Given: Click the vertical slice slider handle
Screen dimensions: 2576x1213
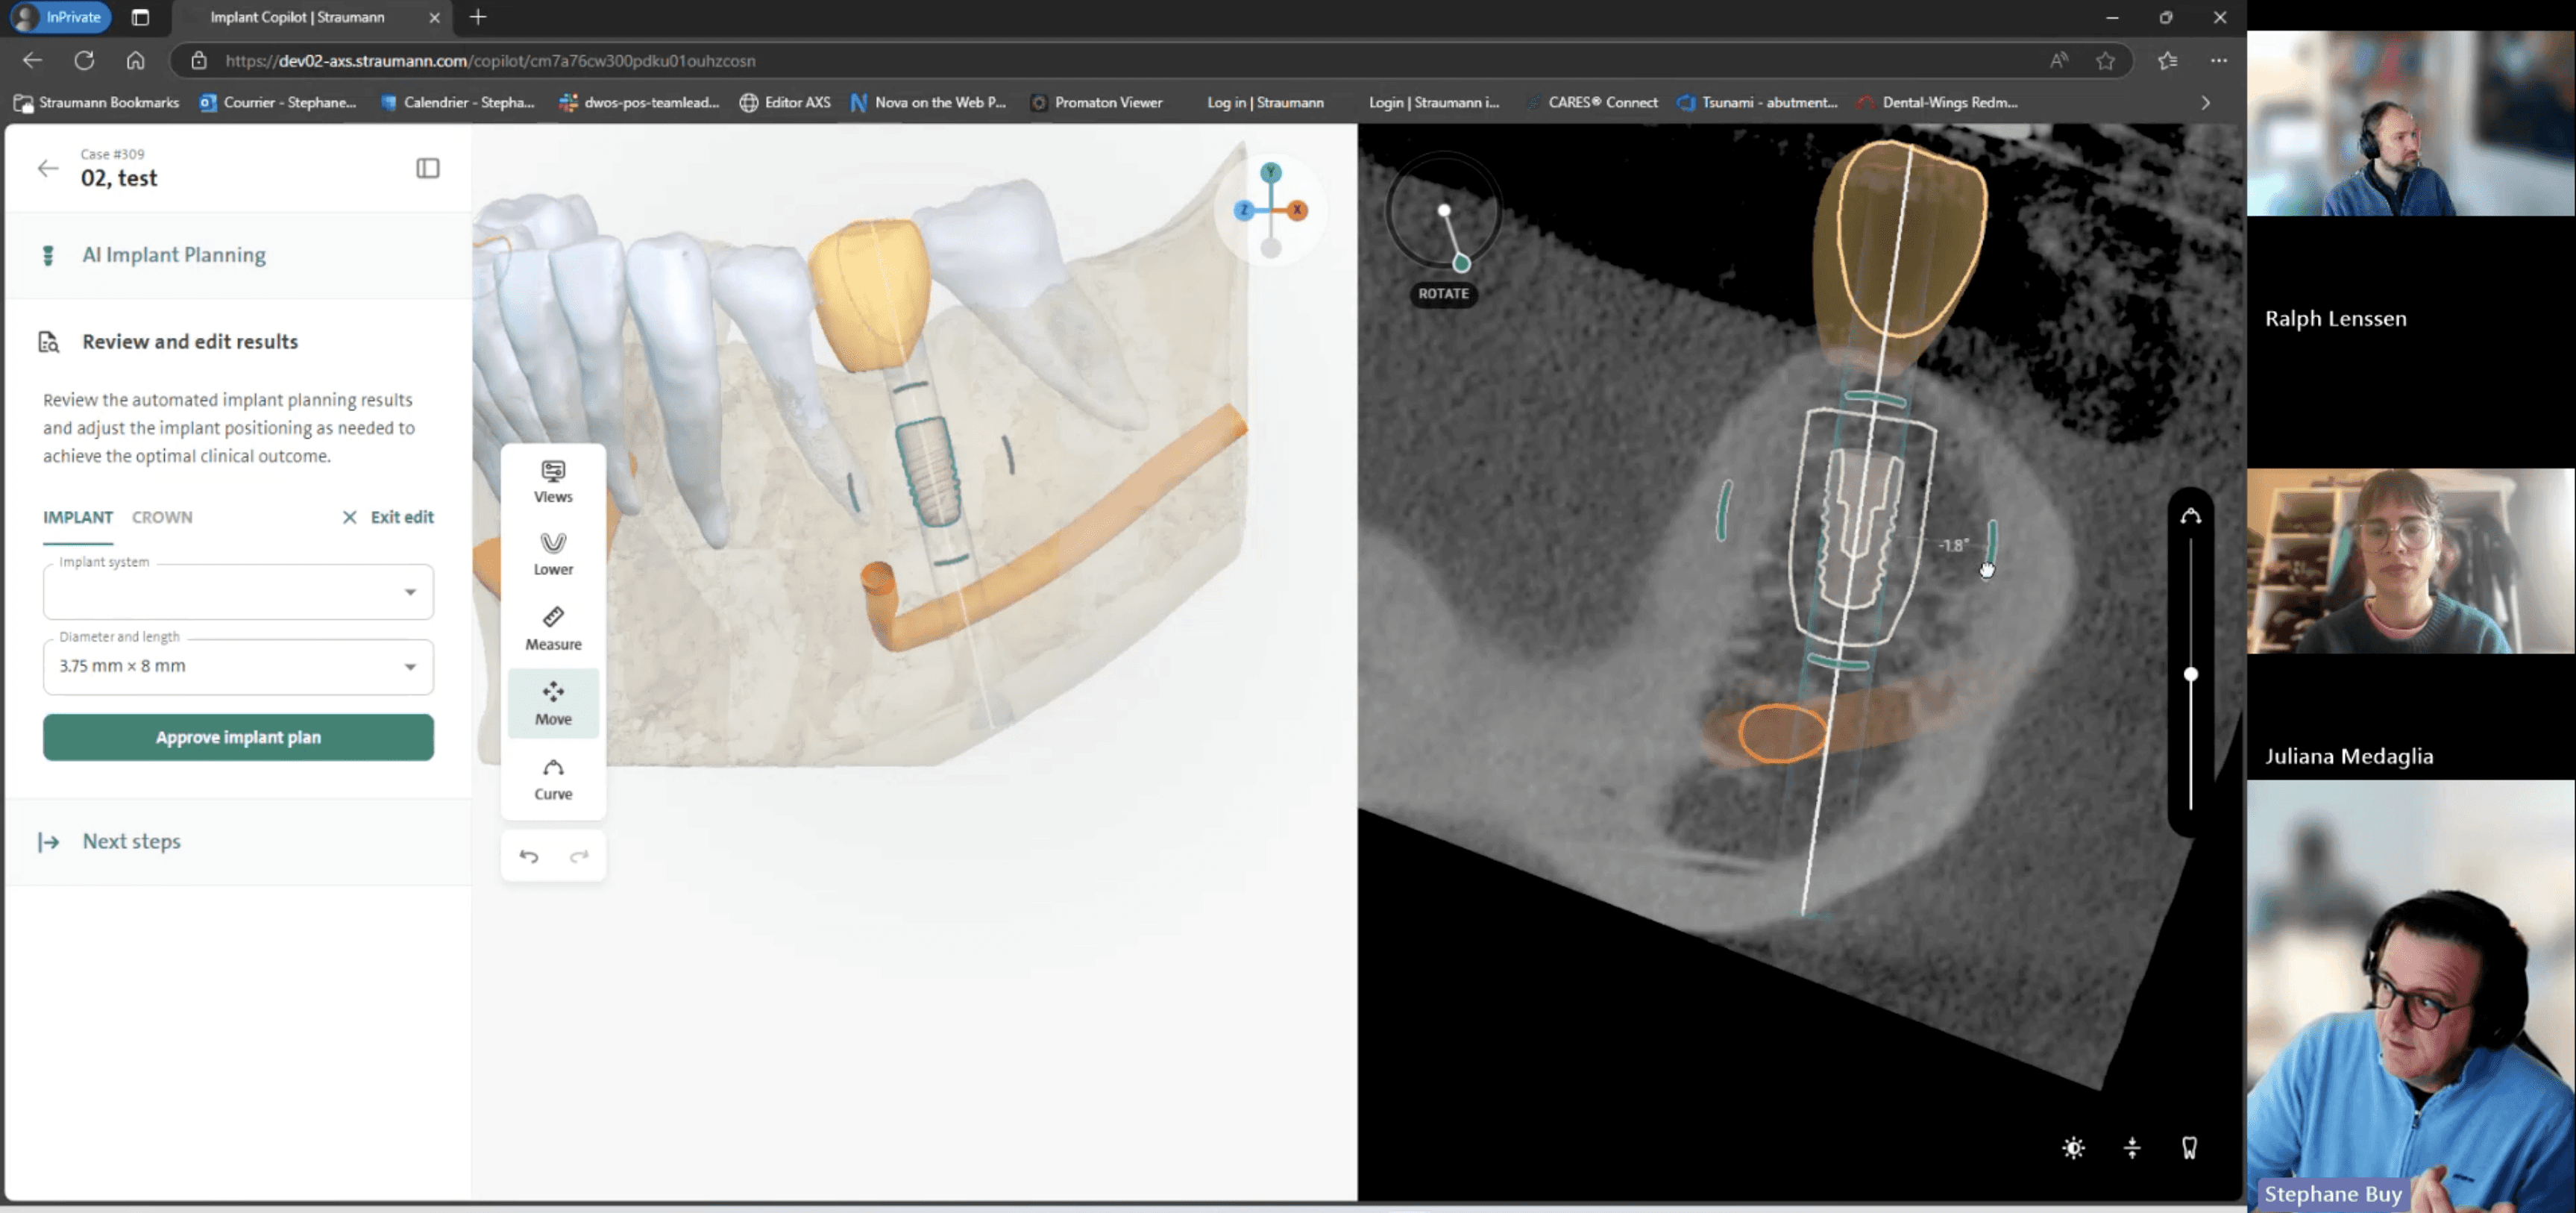Looking at the screenshot, I should click(x=2190, y=675).
